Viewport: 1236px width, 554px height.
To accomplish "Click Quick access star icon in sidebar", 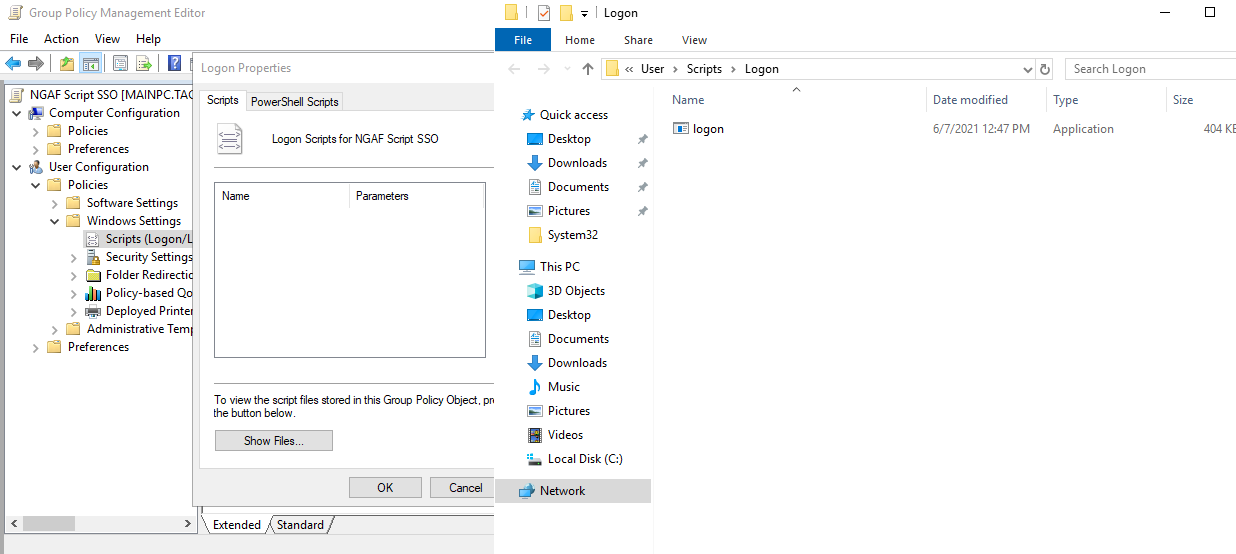I will coord(528,115).
